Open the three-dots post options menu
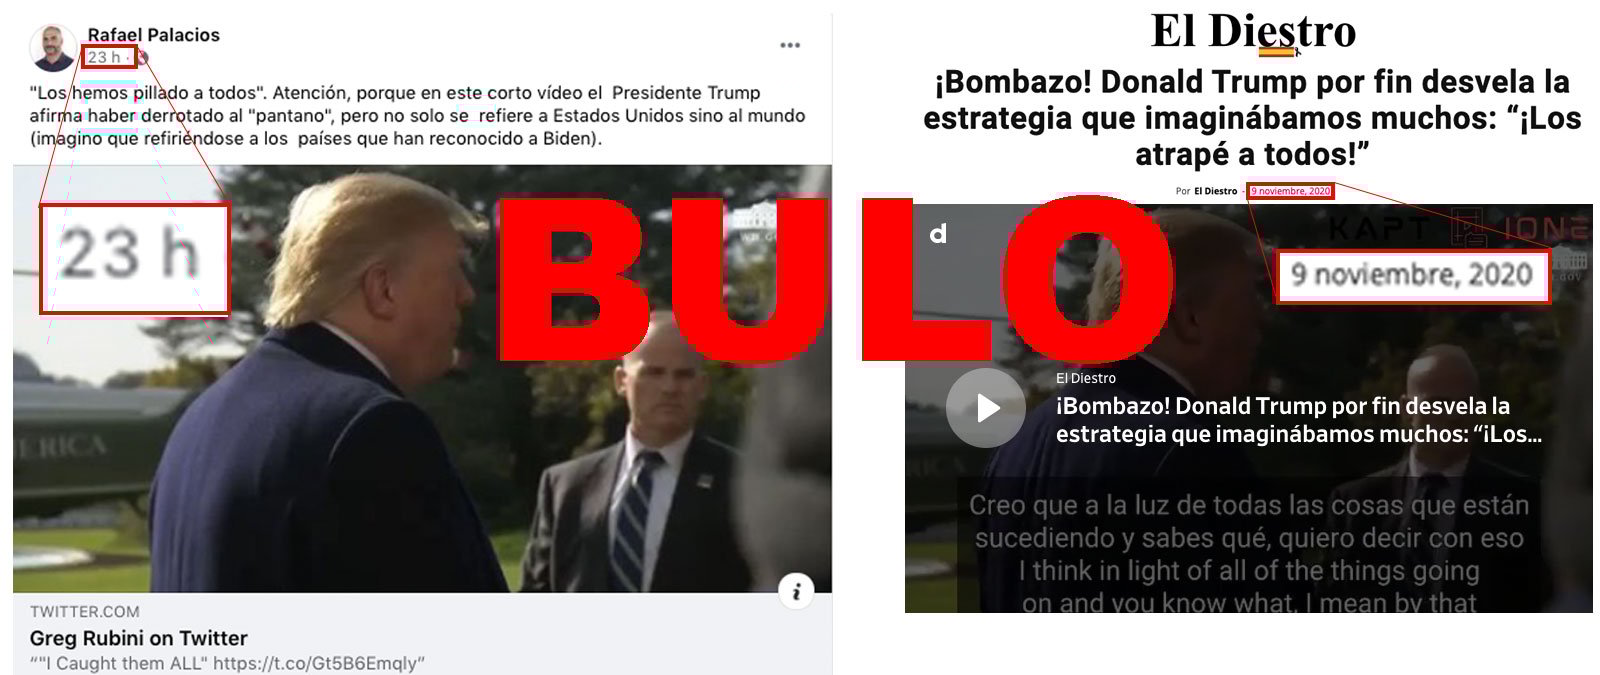 pos(790,45)
